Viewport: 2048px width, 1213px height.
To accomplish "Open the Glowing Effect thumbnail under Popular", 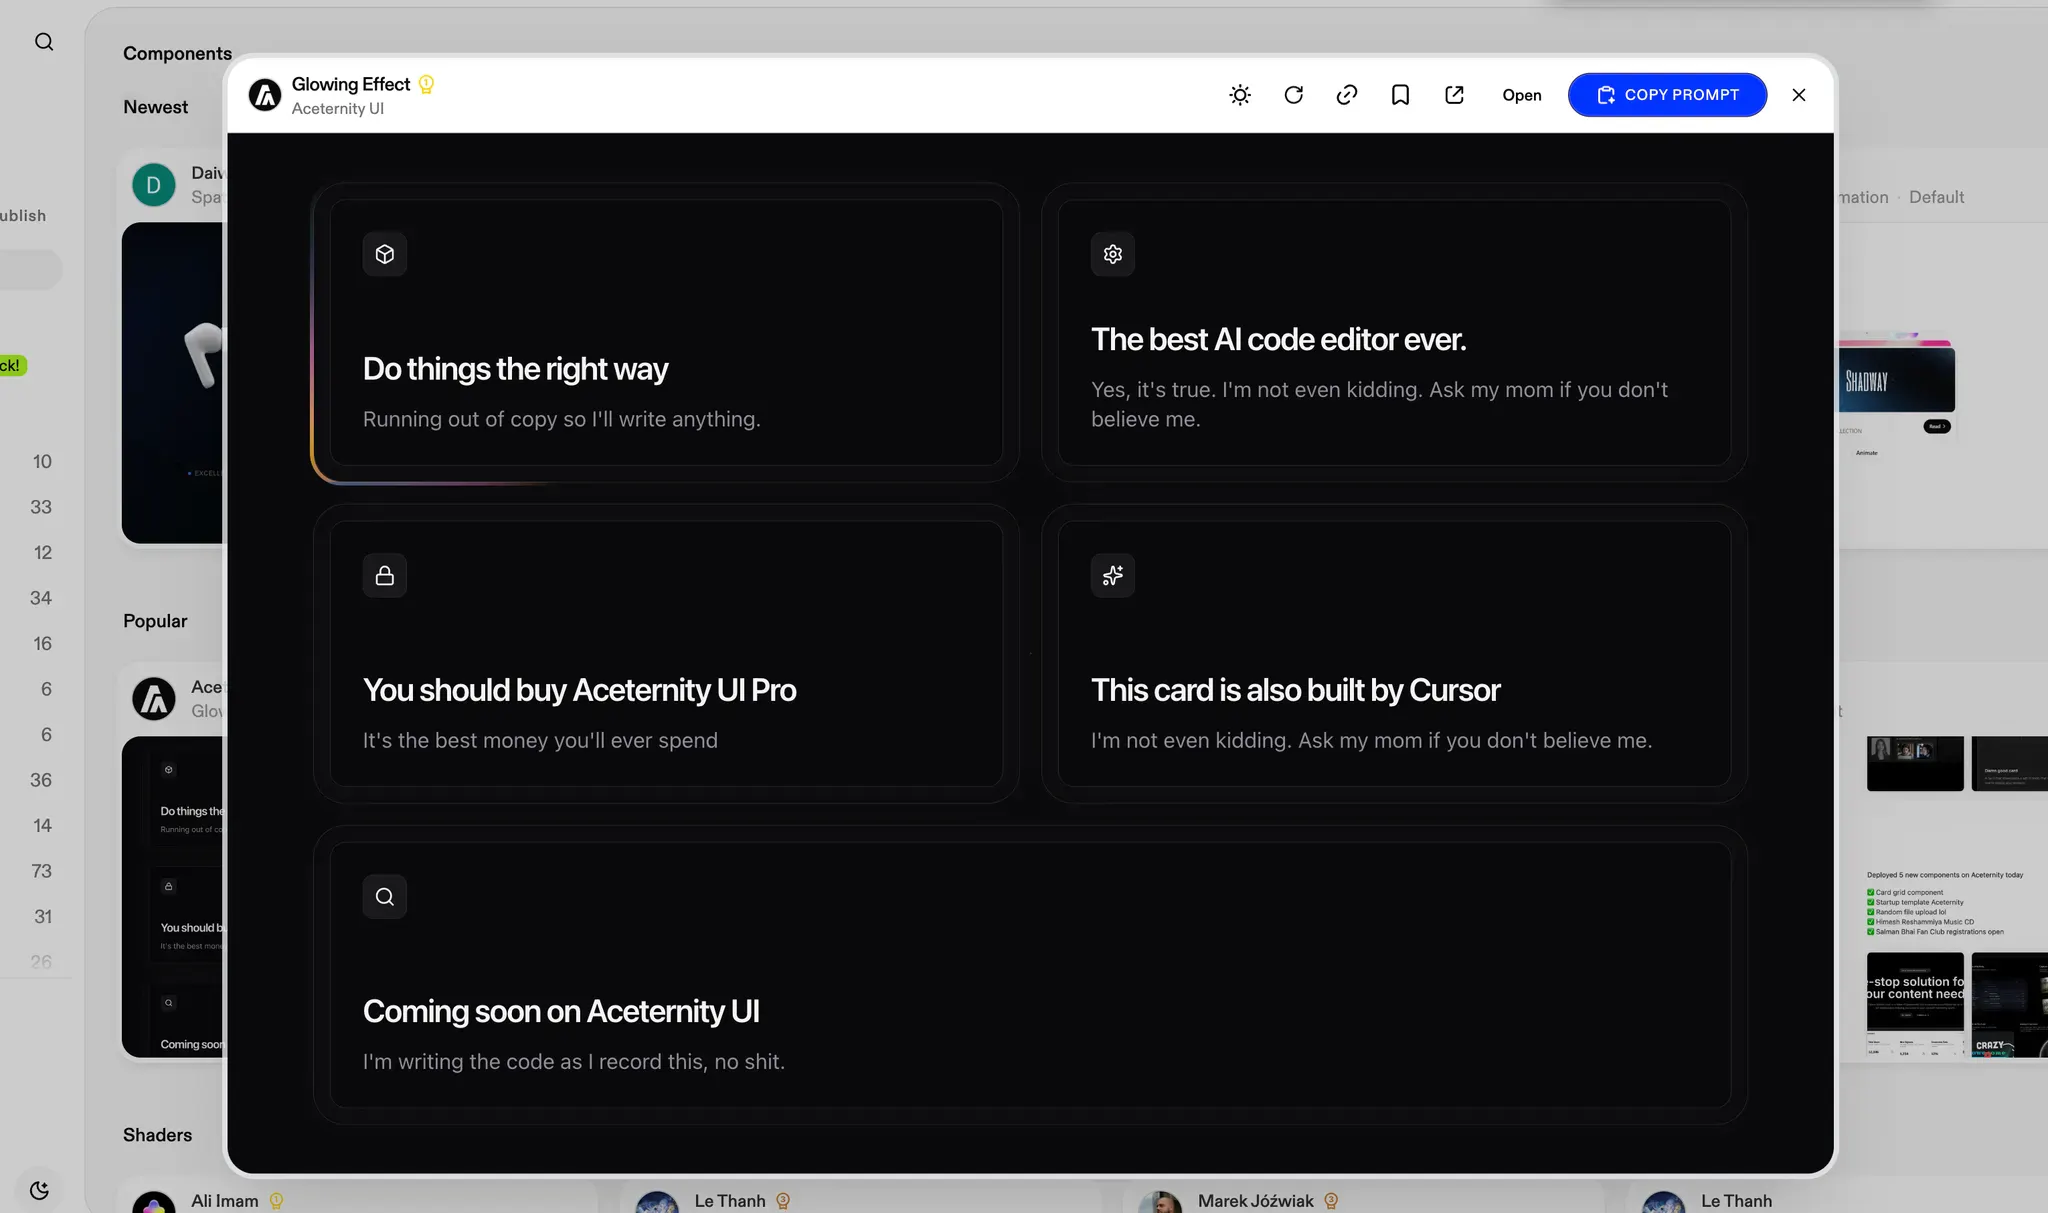I will pos(174,897).
